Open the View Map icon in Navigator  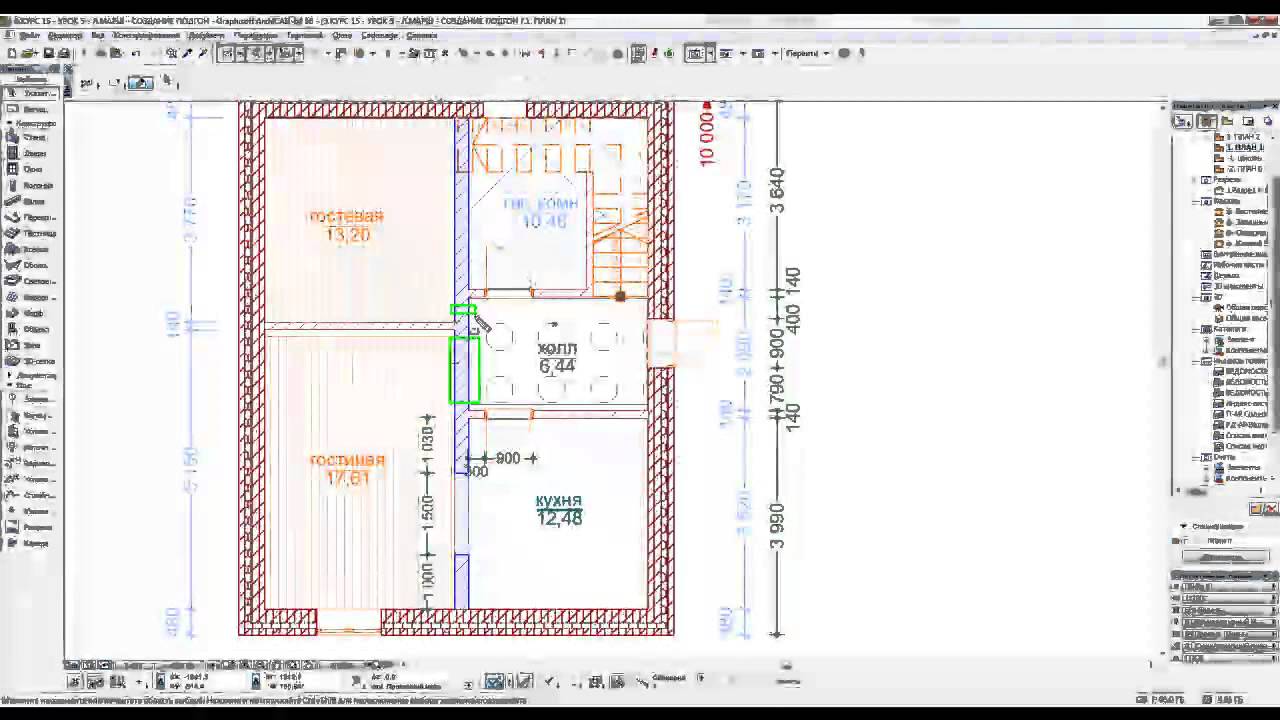point(1228,121)
